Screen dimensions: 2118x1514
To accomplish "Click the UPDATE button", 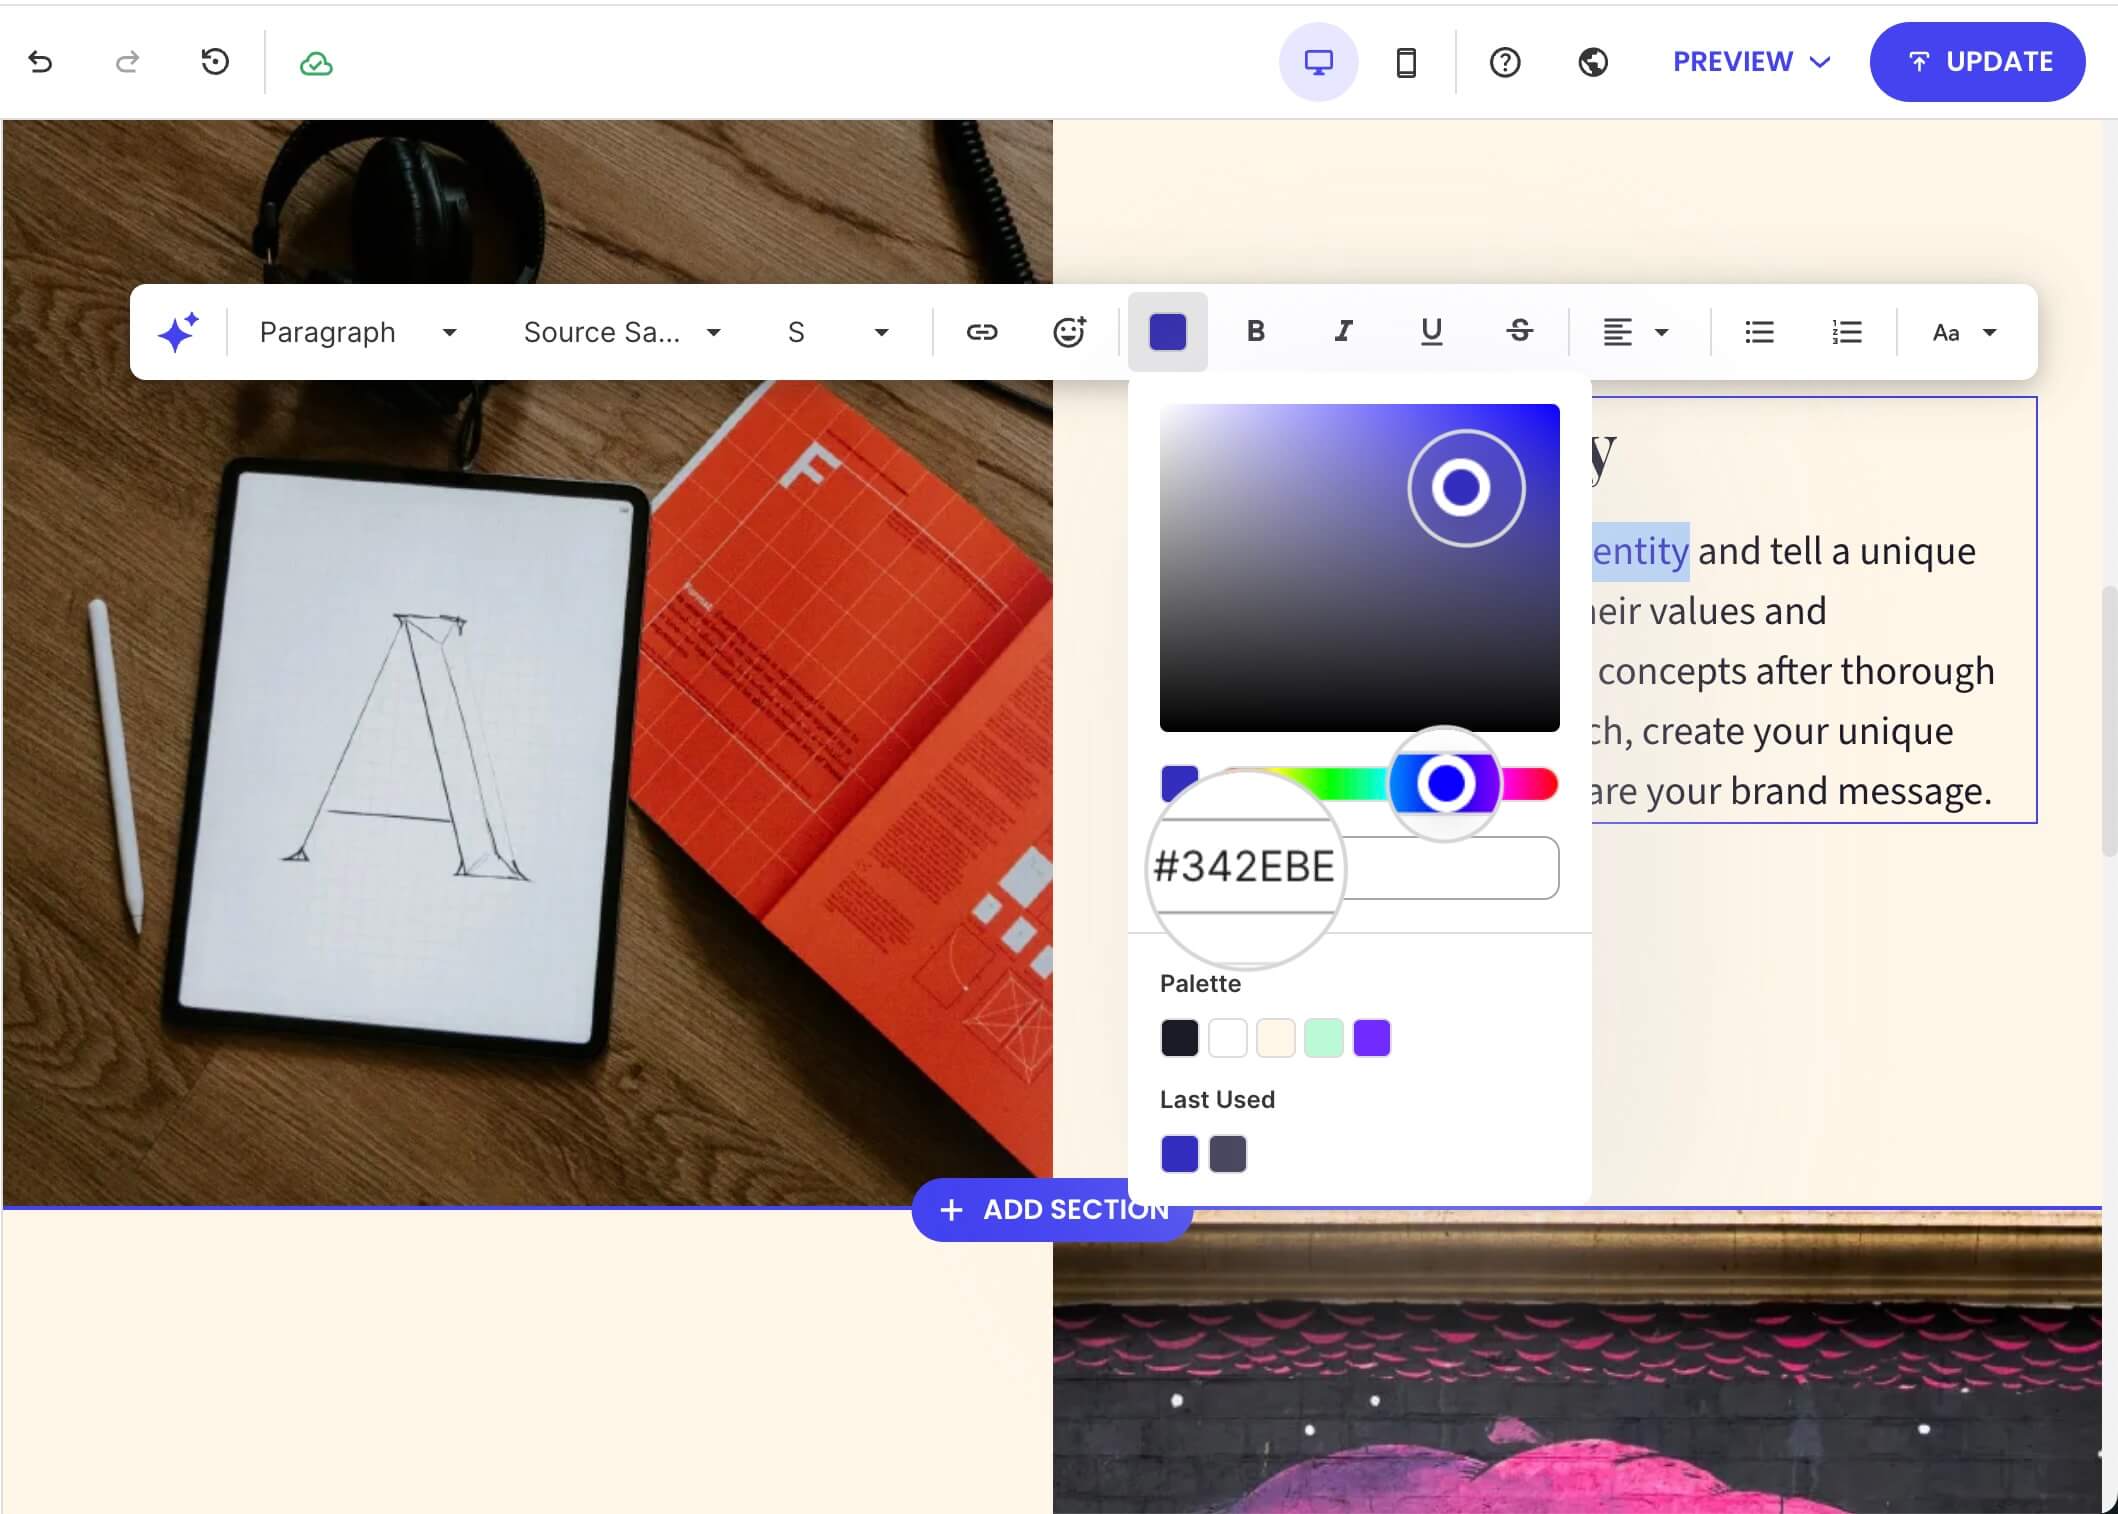I will [1977, 62].
